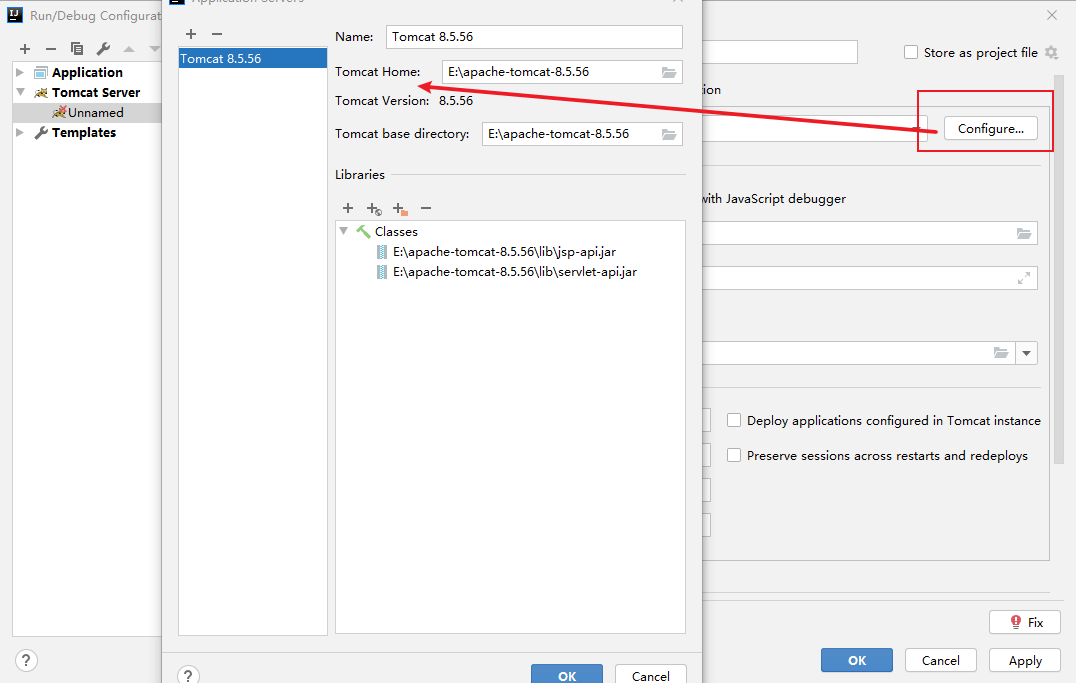Collapse the Tomcat Server tree node
This screenshot has height=683, width=1076.
20,92
